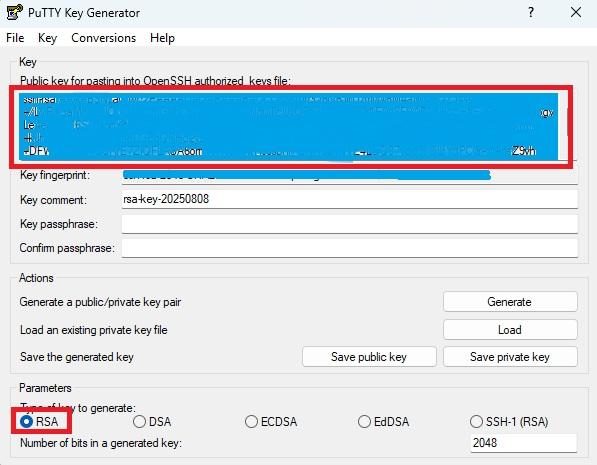Image resolution: width=597 pixels, height=465 pixels.
Task: Select the EdDSA key type
Action: [x=384, y=422]
